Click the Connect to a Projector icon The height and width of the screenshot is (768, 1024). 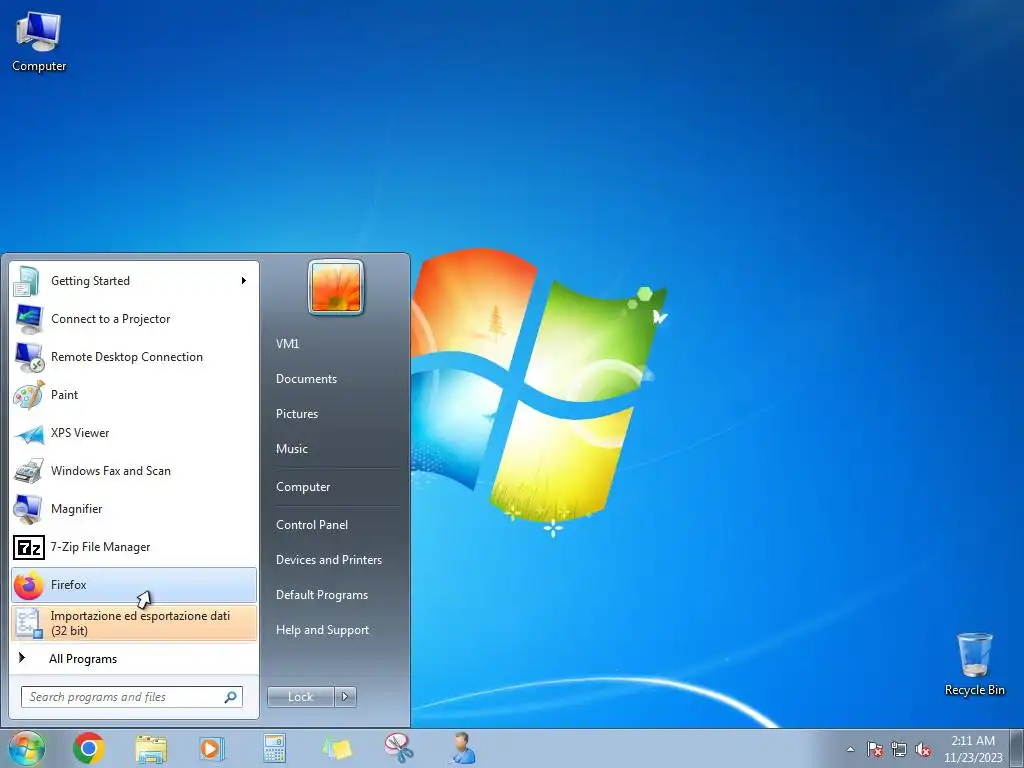29,319
